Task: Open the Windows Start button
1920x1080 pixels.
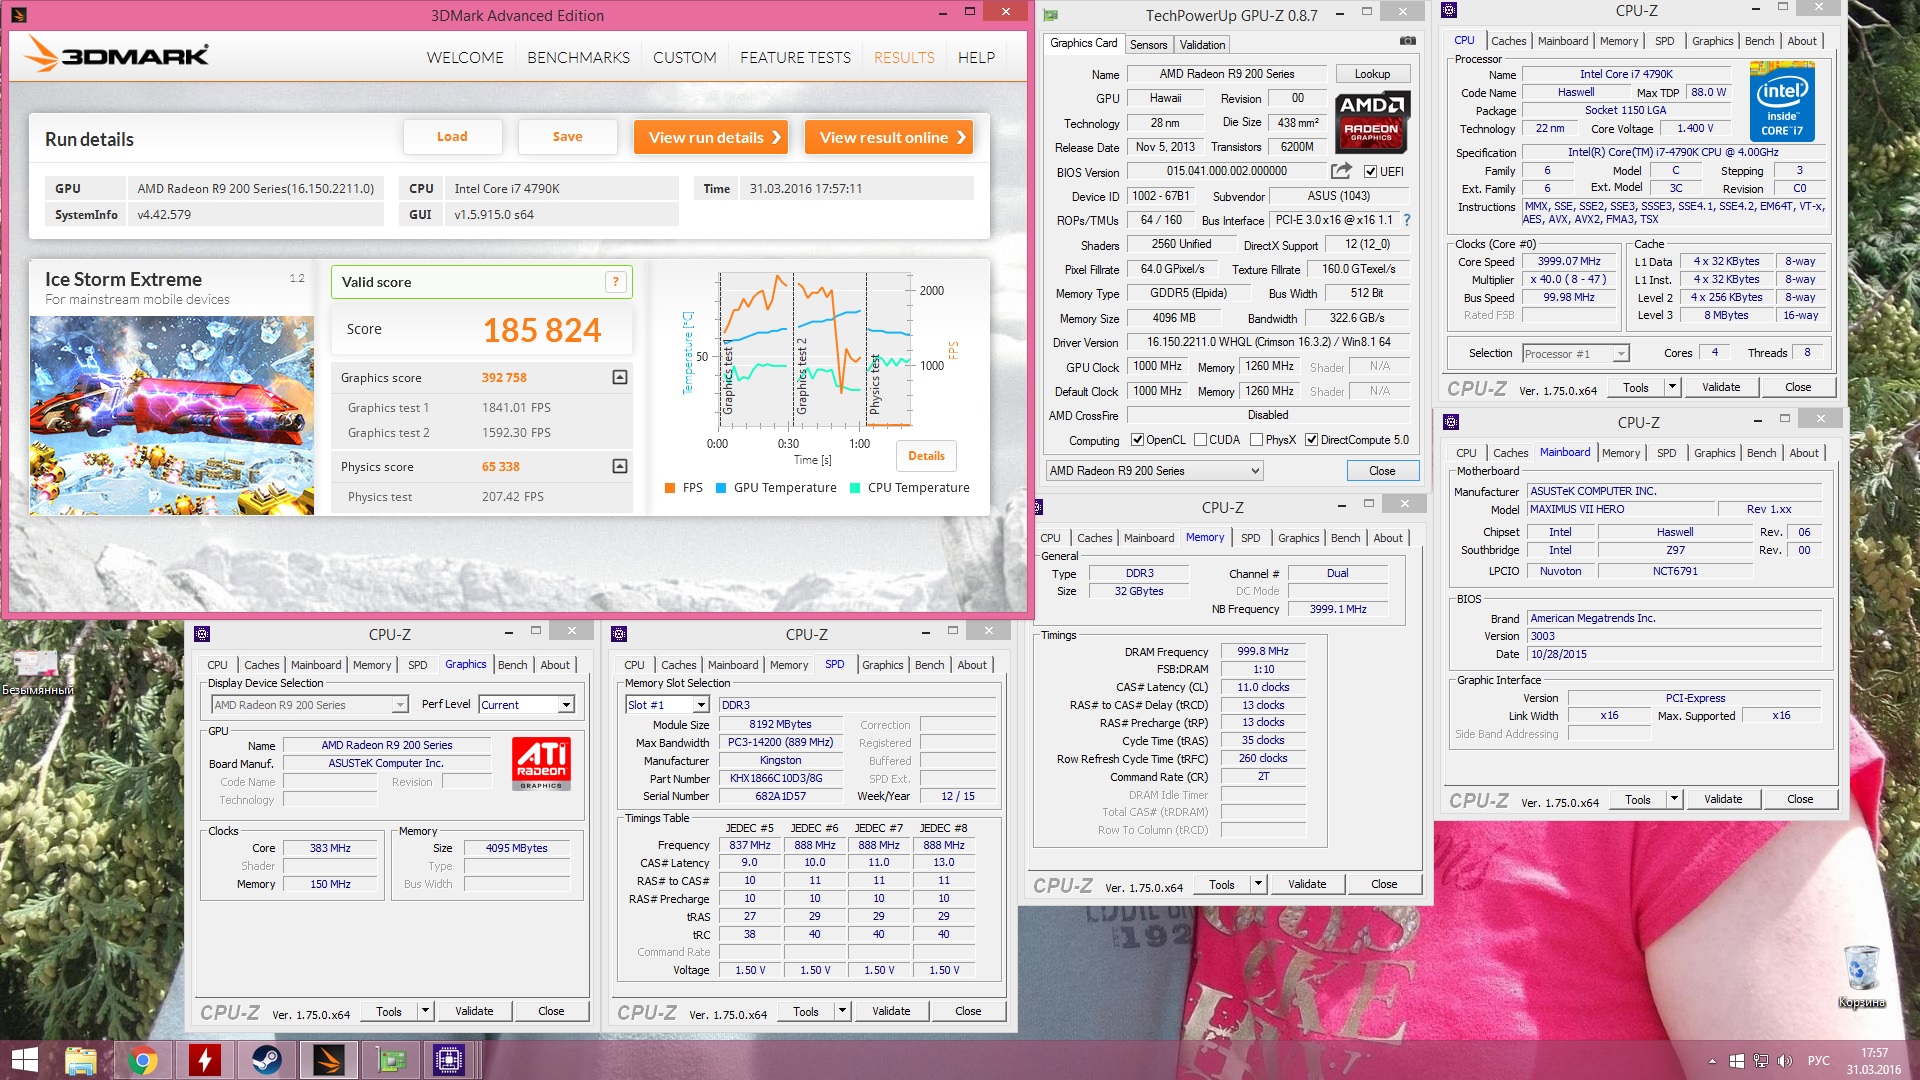Action: (x=24, y=1060)
